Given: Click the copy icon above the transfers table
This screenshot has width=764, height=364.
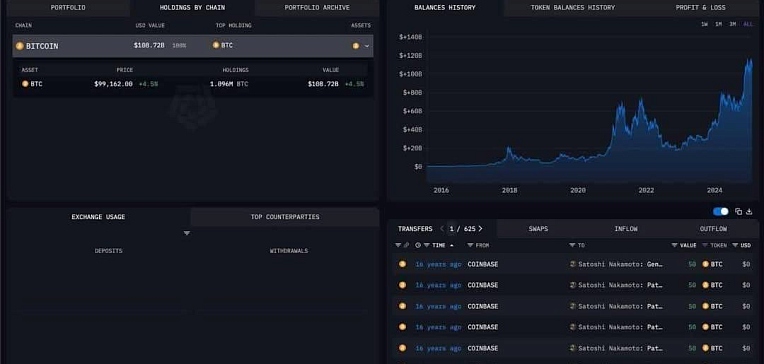Looking at the screenshot, I should (x=738, y=211).
